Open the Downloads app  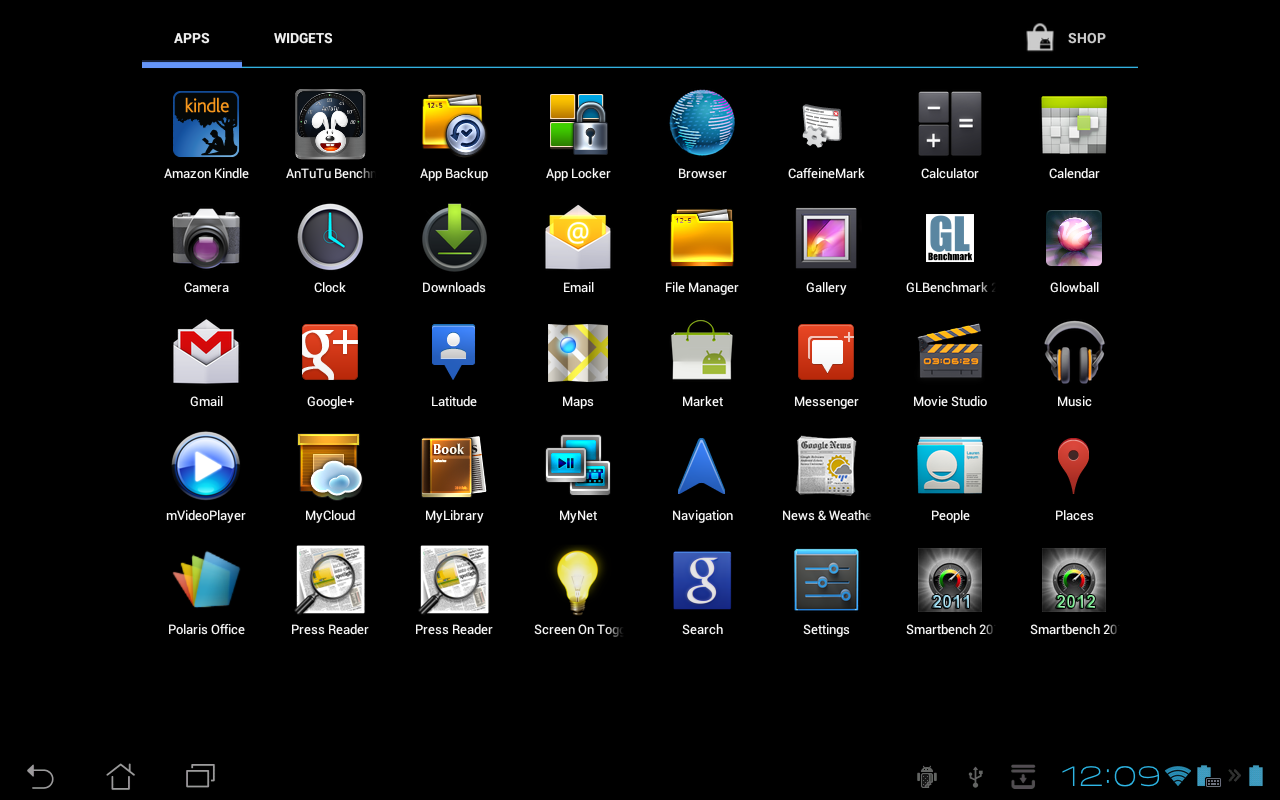pyautogui.click(x=454, y=238)
